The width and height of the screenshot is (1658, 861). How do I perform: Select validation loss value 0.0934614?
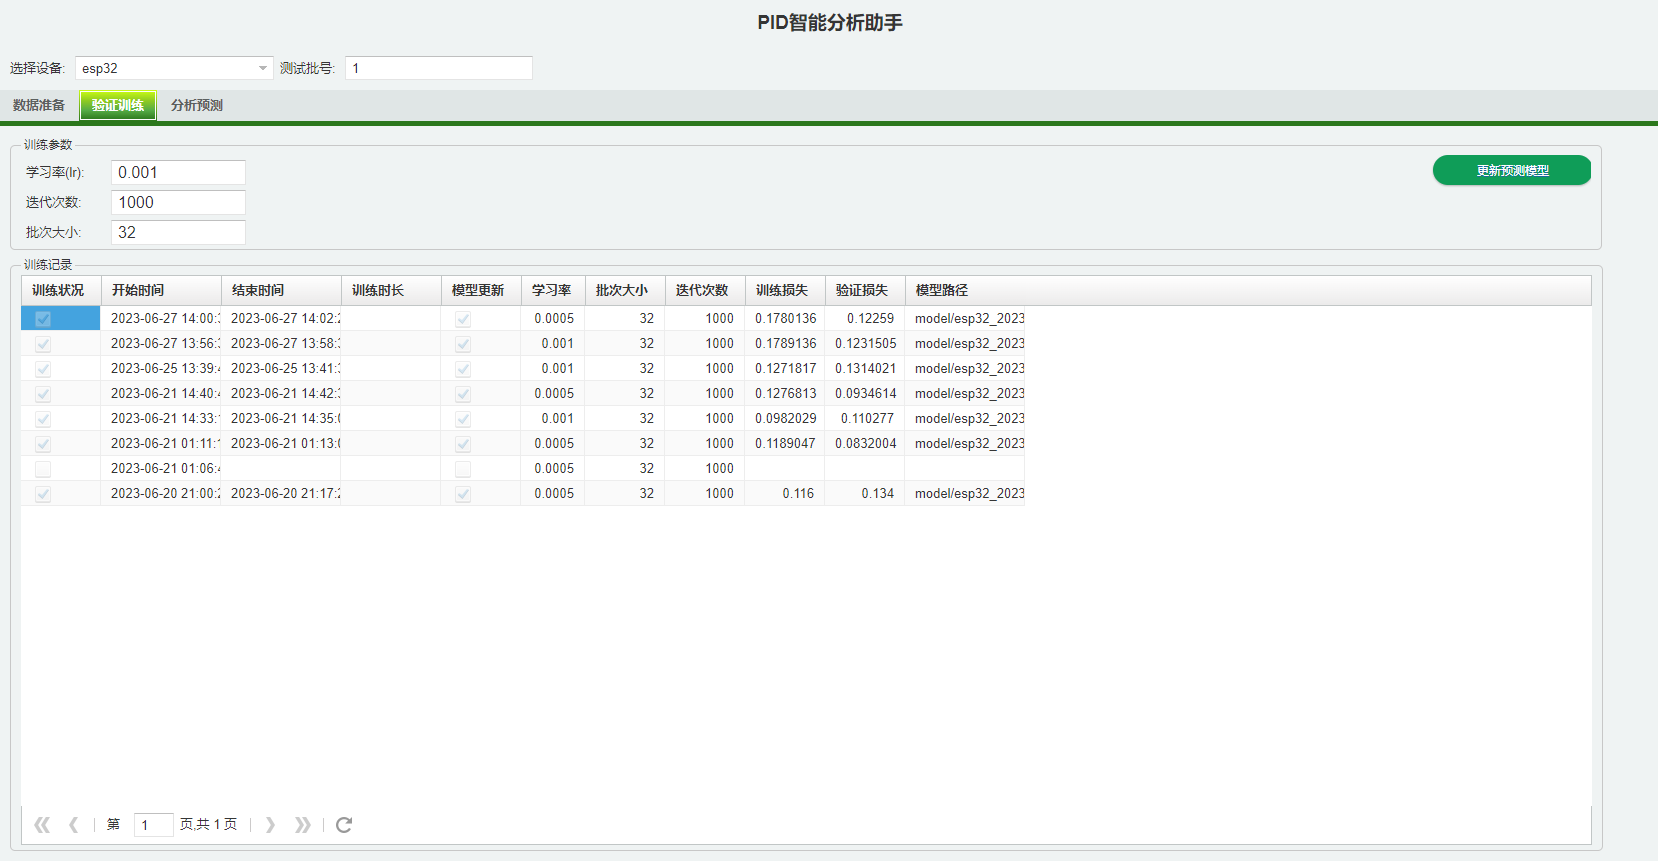865,393
